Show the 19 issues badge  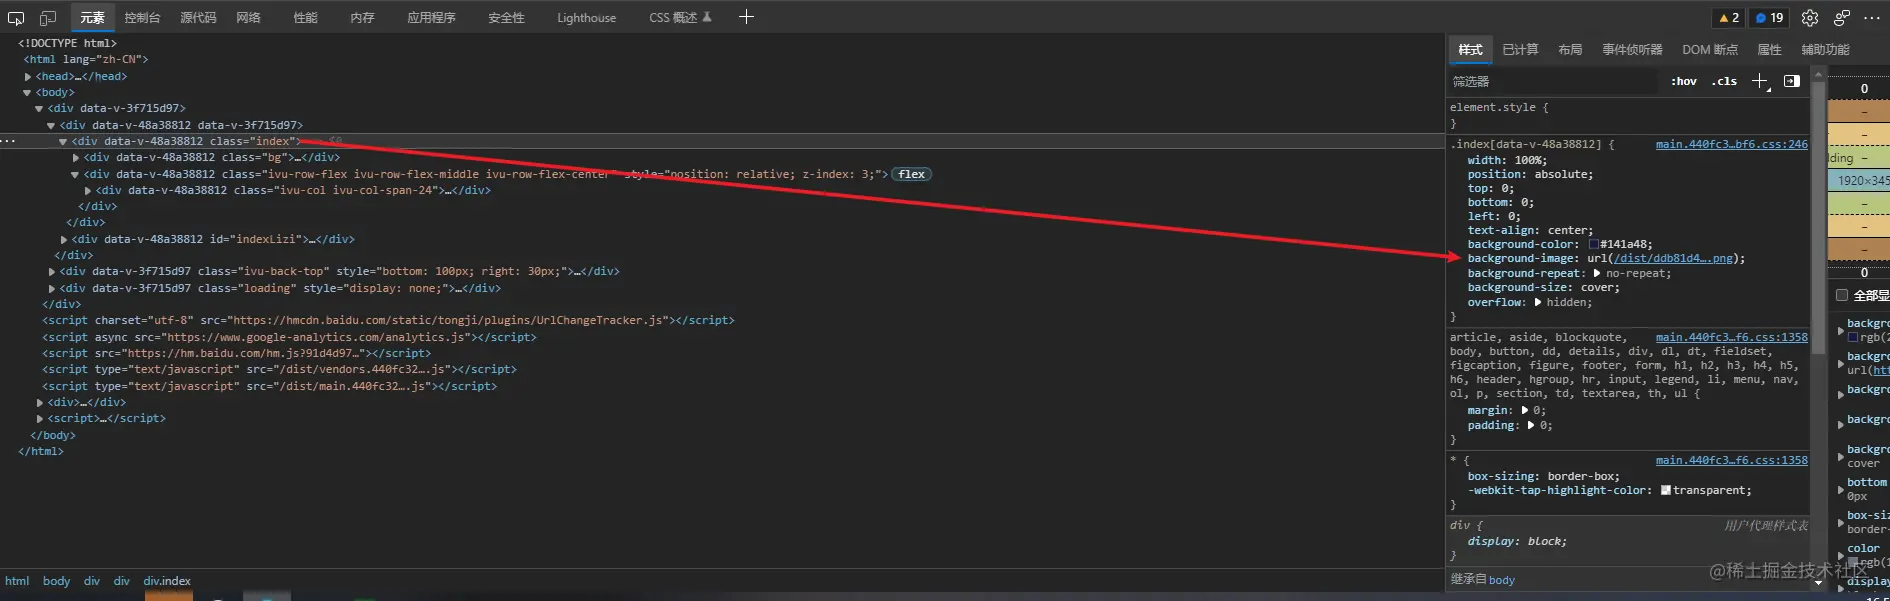coord(1769,18)
